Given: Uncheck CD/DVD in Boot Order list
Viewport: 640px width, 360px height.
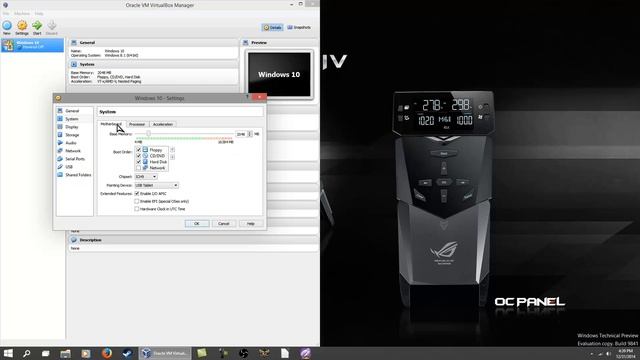Looking at the screenshot, I should click(x=138, y=156).
